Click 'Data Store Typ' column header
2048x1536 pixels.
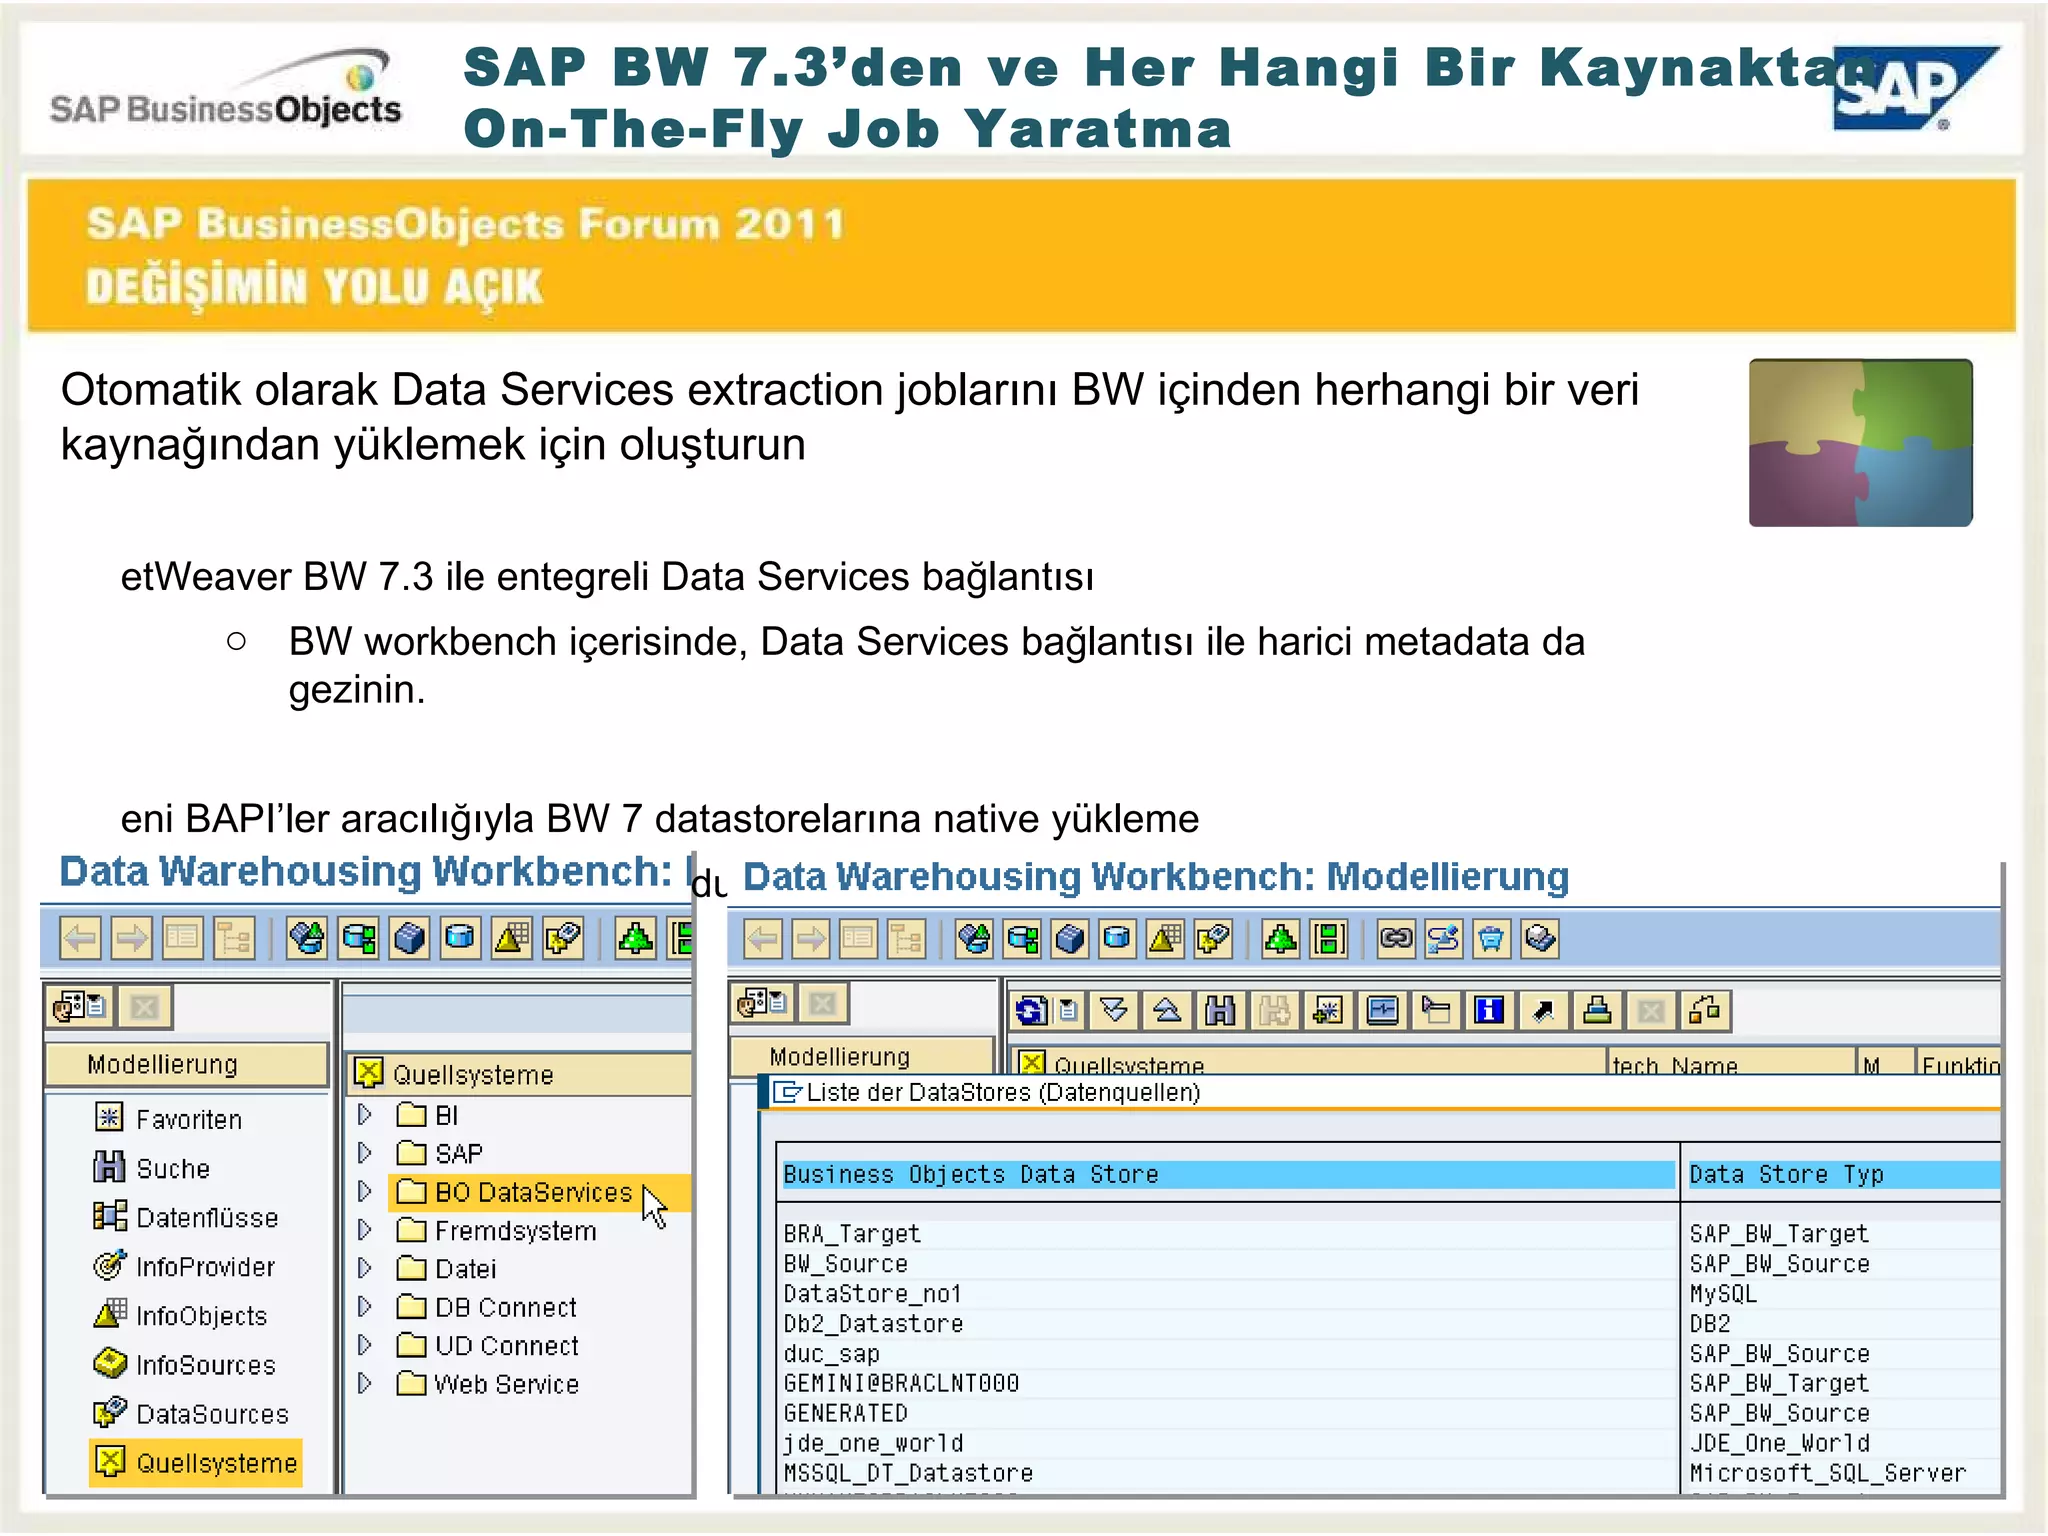pos(1843,1174)
